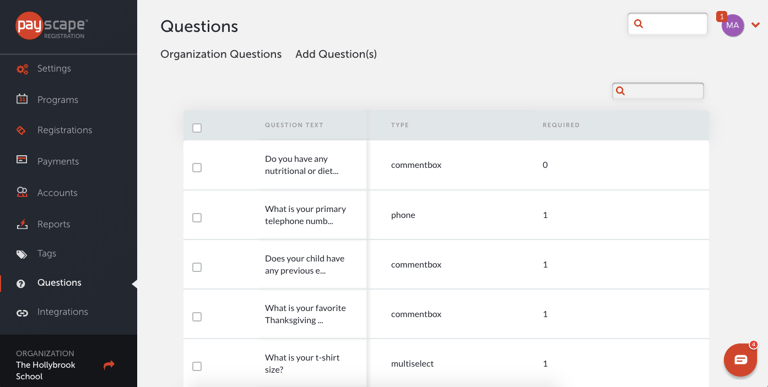Click the Payscape Registration logo
The image size is (768, 387).
tap(52, 25)
